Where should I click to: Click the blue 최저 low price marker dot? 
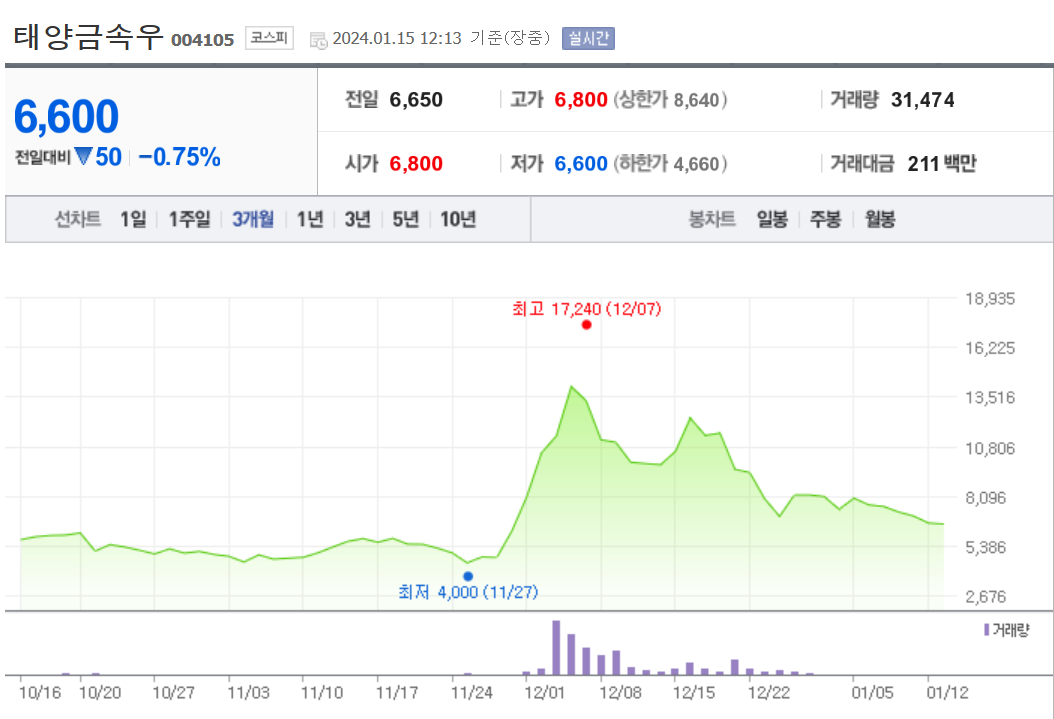(467, 575)
